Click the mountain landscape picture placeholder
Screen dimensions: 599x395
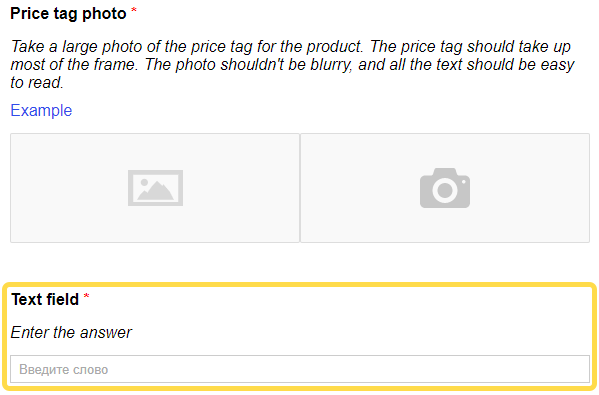point(155,188)
